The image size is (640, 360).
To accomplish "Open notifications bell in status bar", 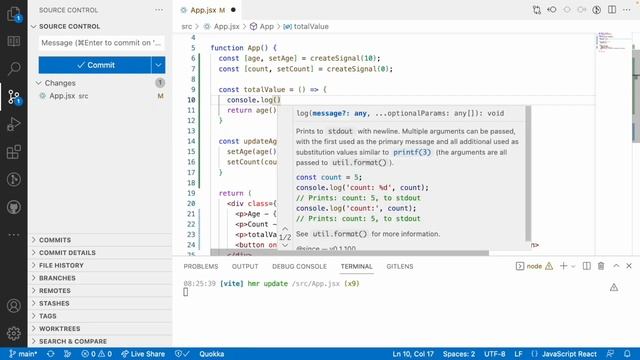I will coord(627,354).
